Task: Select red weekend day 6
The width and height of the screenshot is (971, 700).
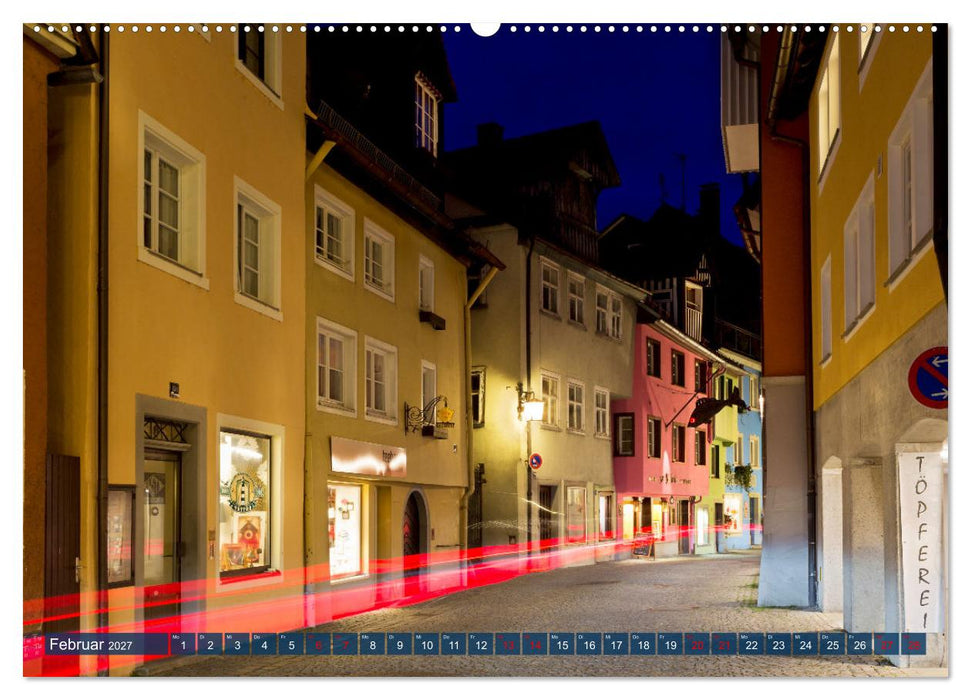Action: [318, 644]
